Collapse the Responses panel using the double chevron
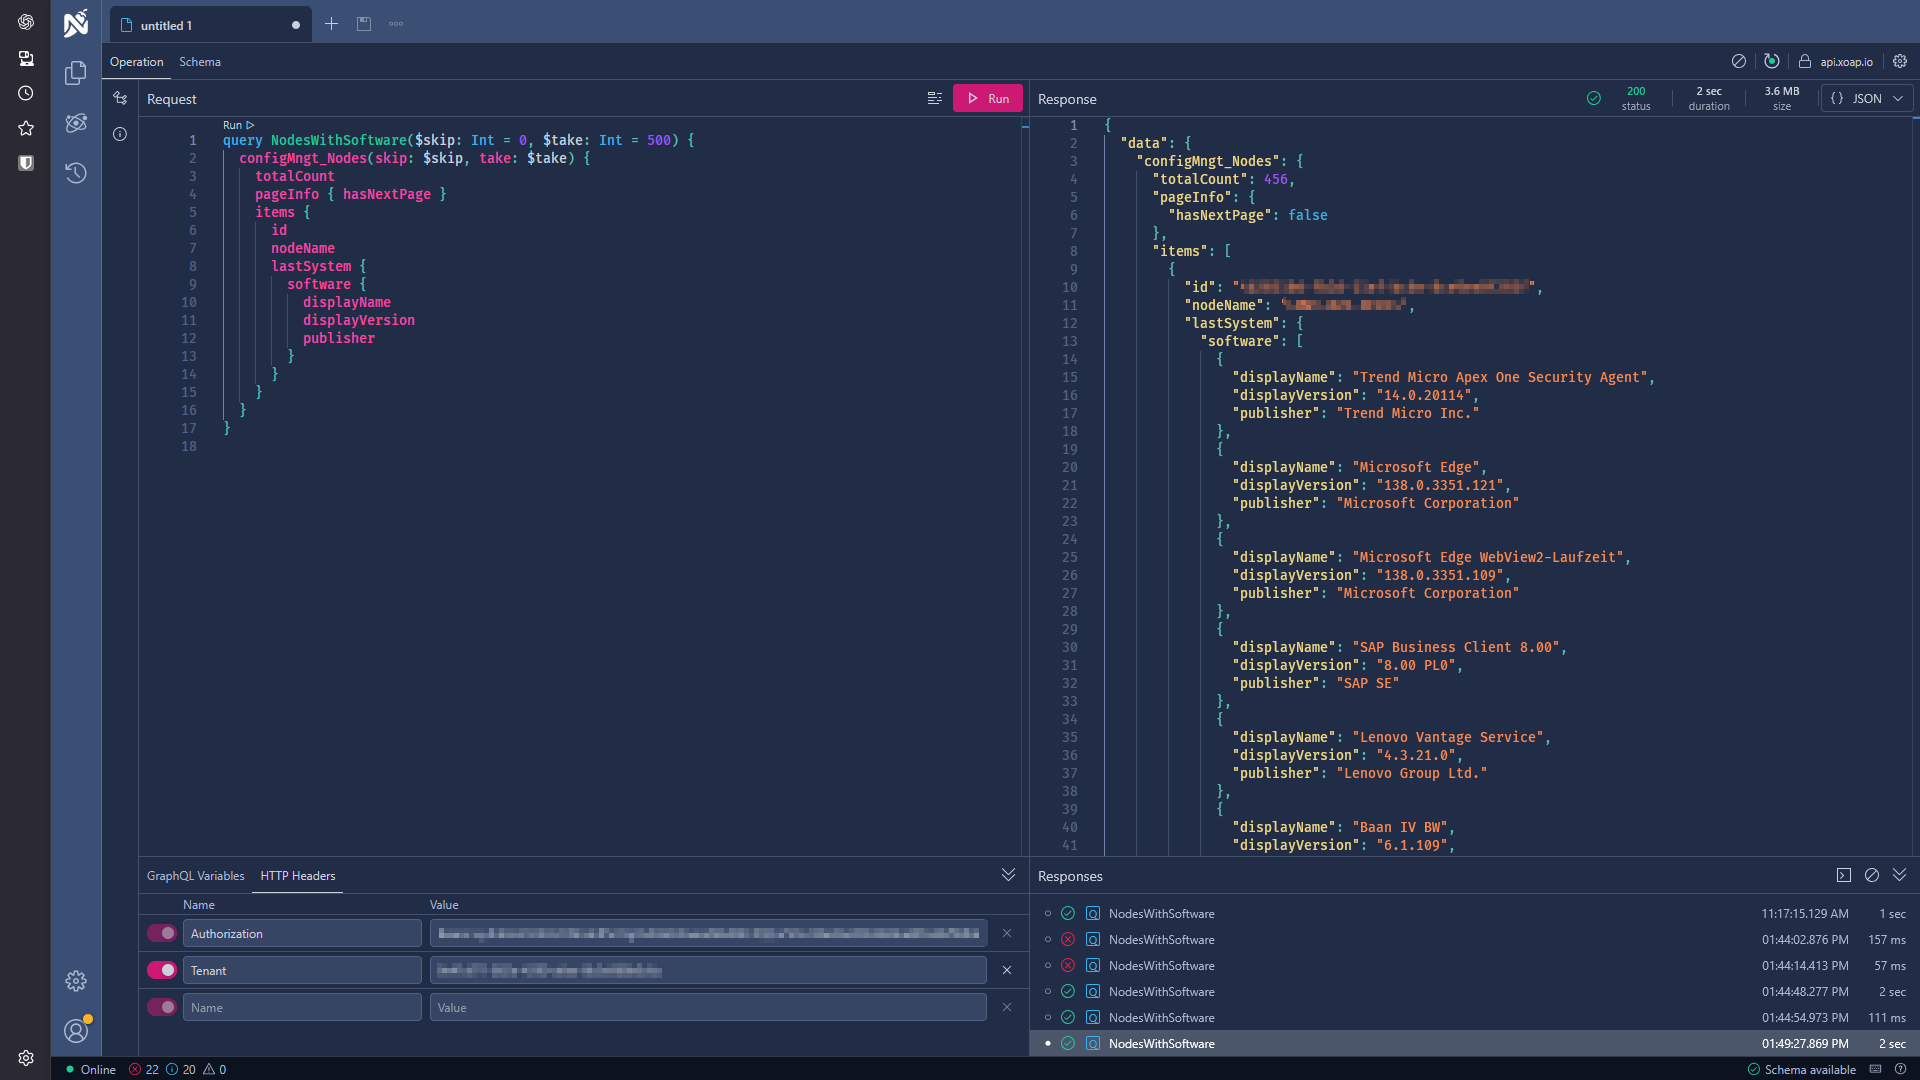Image resolution: width=1920 pixels, height=1080 pixels. click(1899, 875)
